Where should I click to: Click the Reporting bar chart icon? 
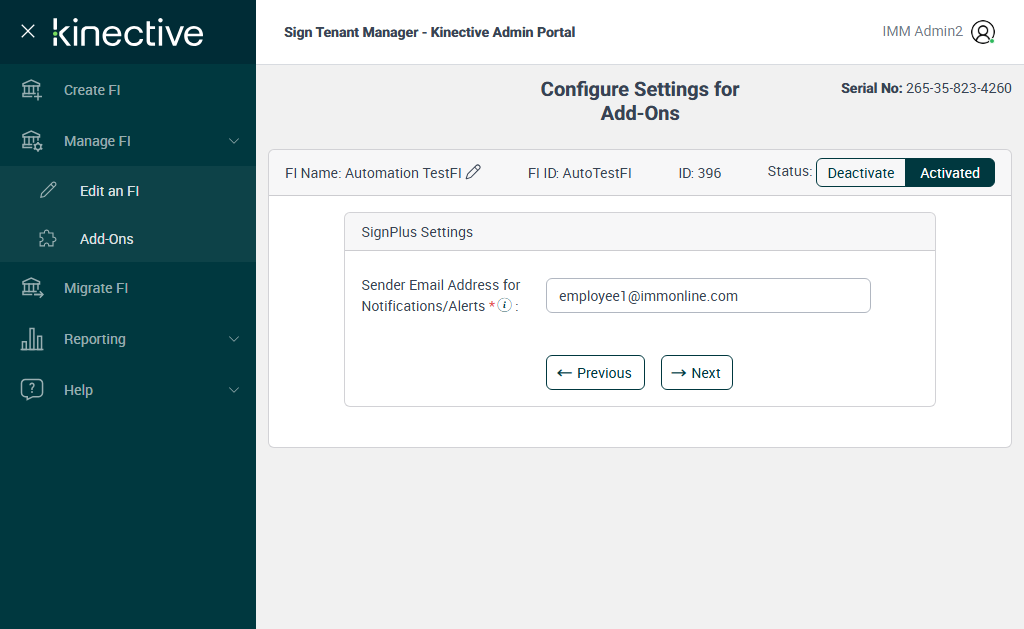(x=32, y=339)
